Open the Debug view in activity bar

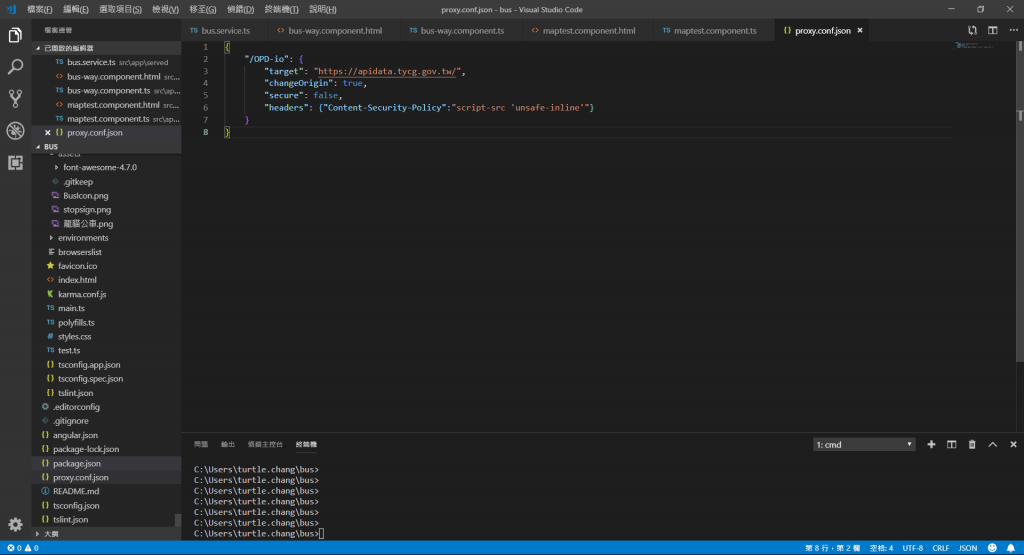coord(15,131)
